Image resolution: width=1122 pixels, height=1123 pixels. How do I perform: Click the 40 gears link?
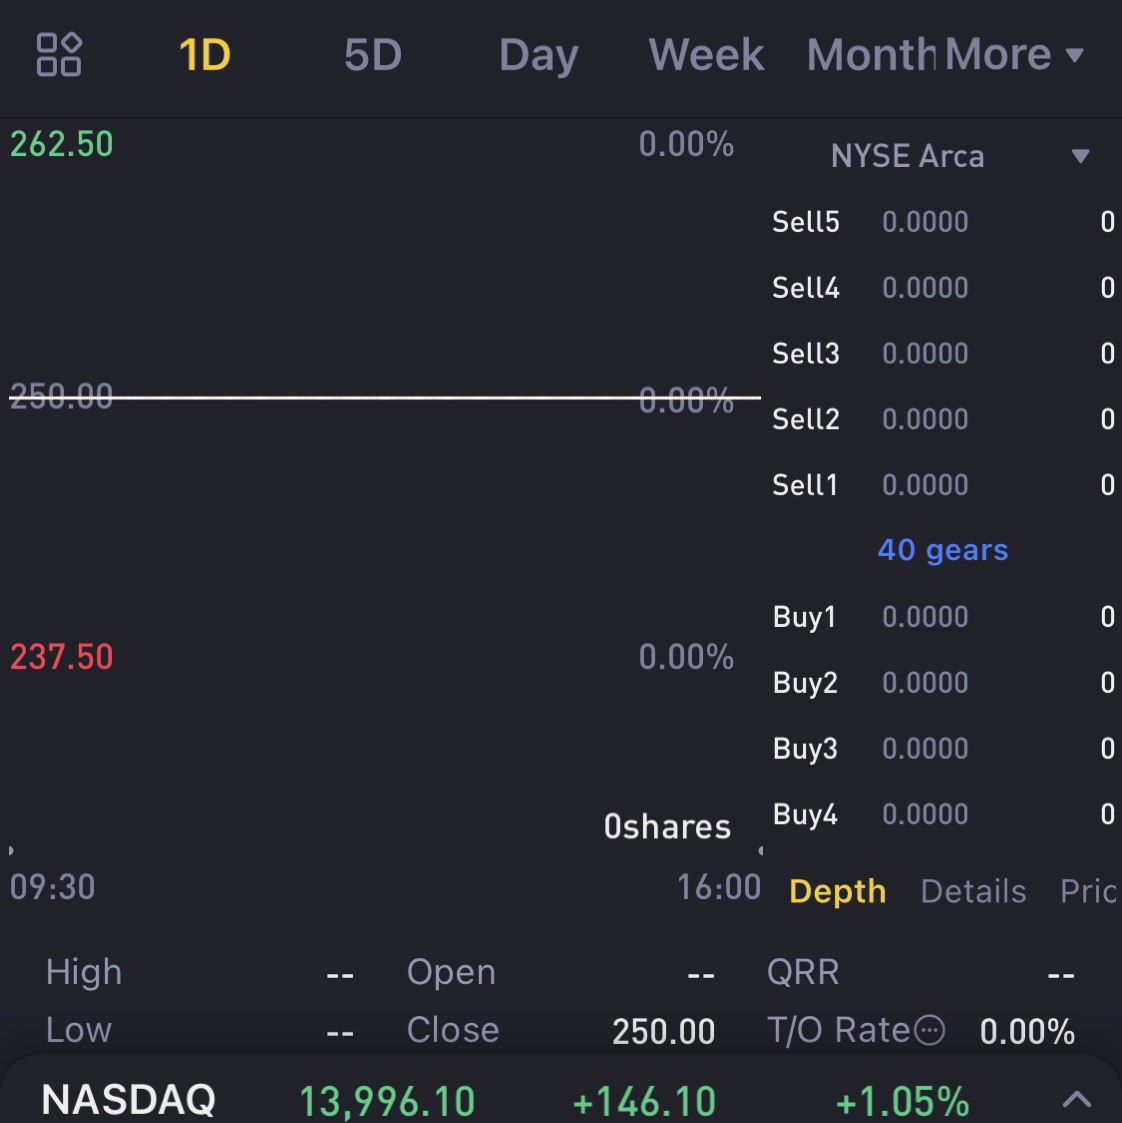tap(943, 550)
